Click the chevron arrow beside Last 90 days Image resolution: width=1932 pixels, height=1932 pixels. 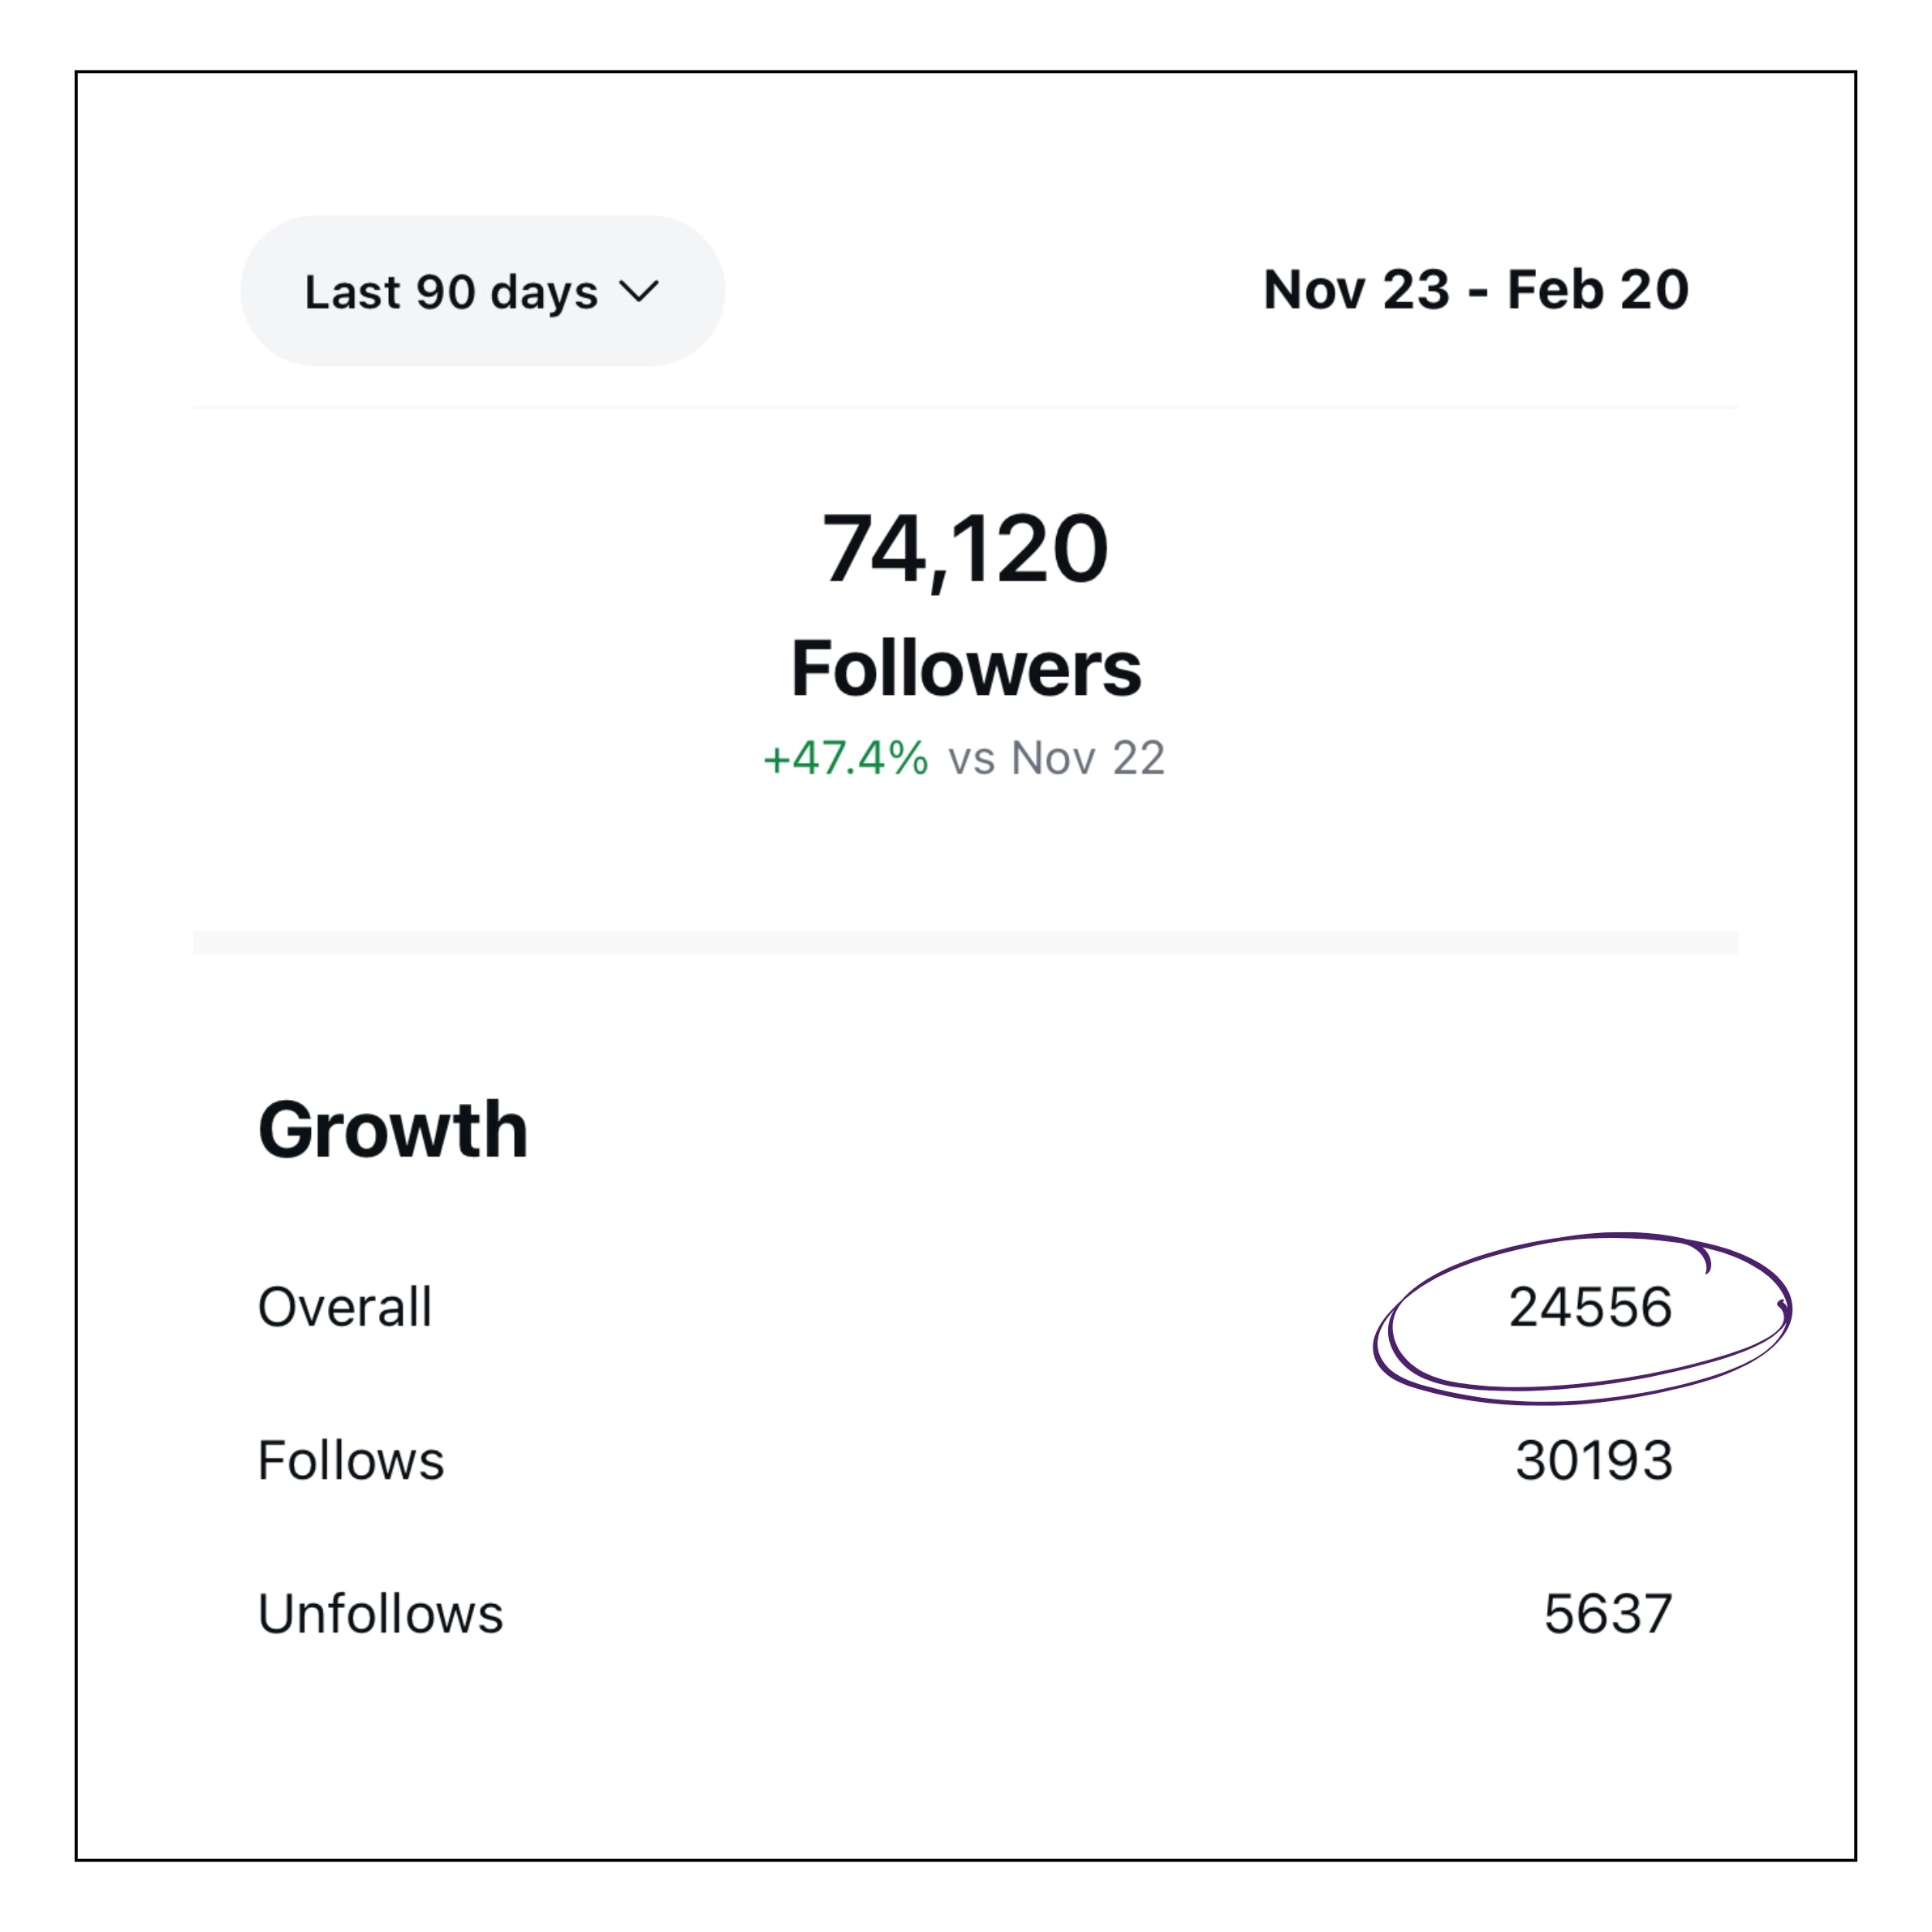coord(639,291)
